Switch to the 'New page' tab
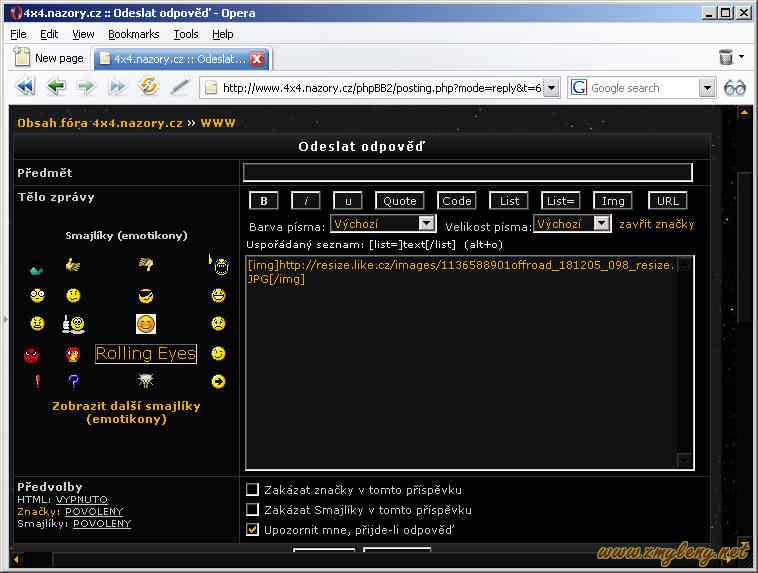Image resolution: width=758 pixels, height=573 pixels. click(x=50, y=58)
